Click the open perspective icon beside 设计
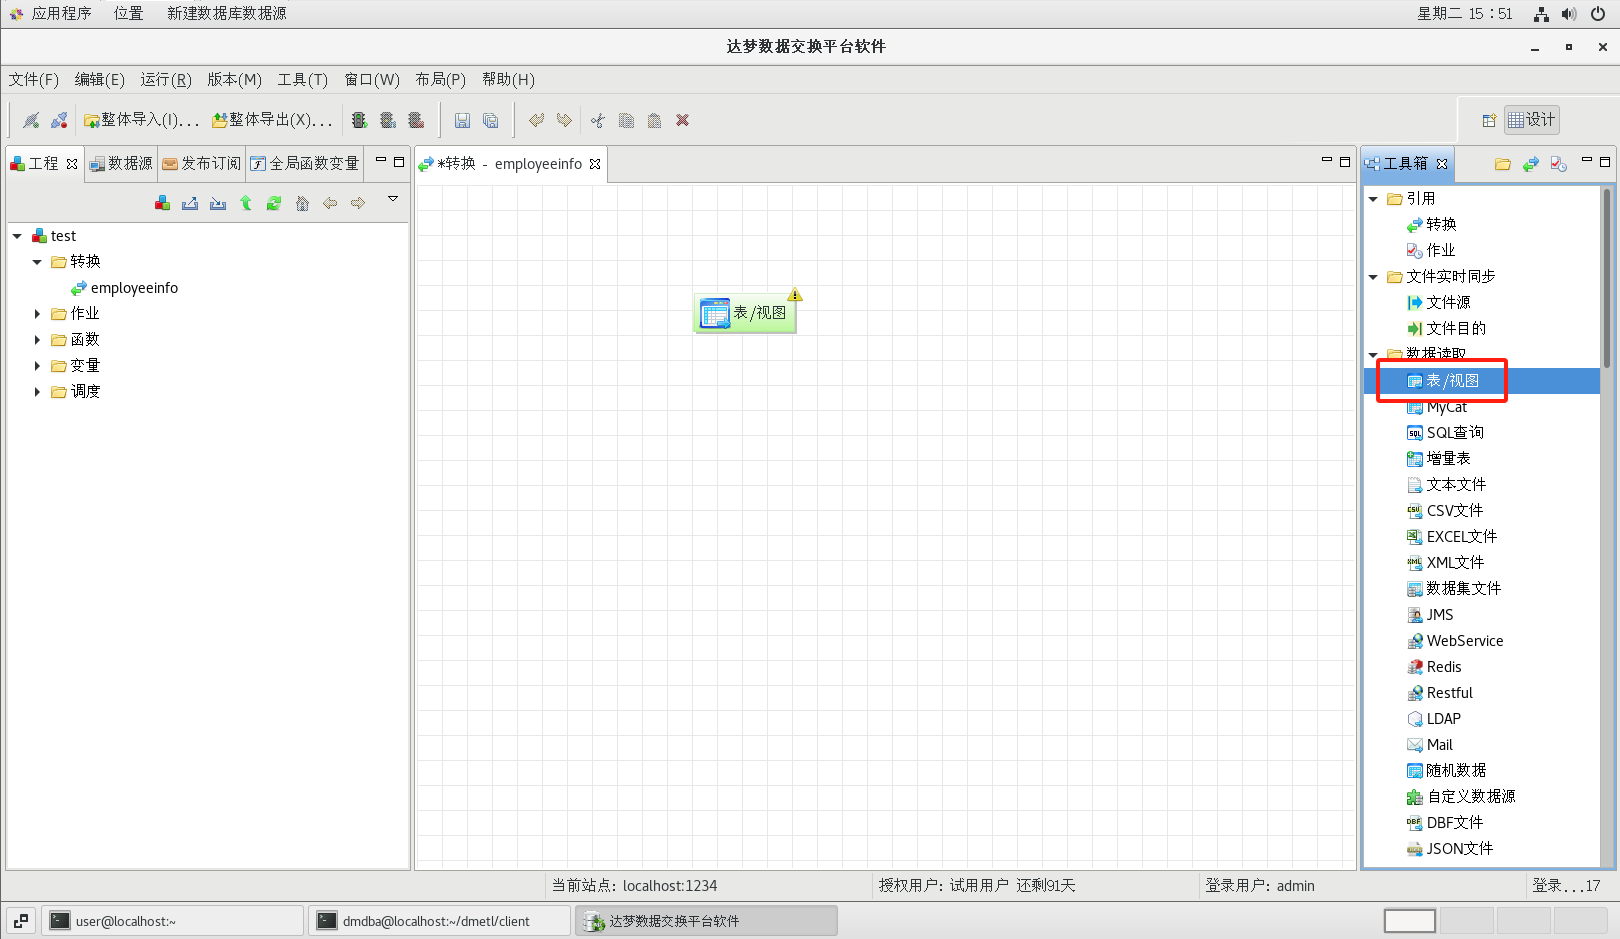 coord(1489,120)
